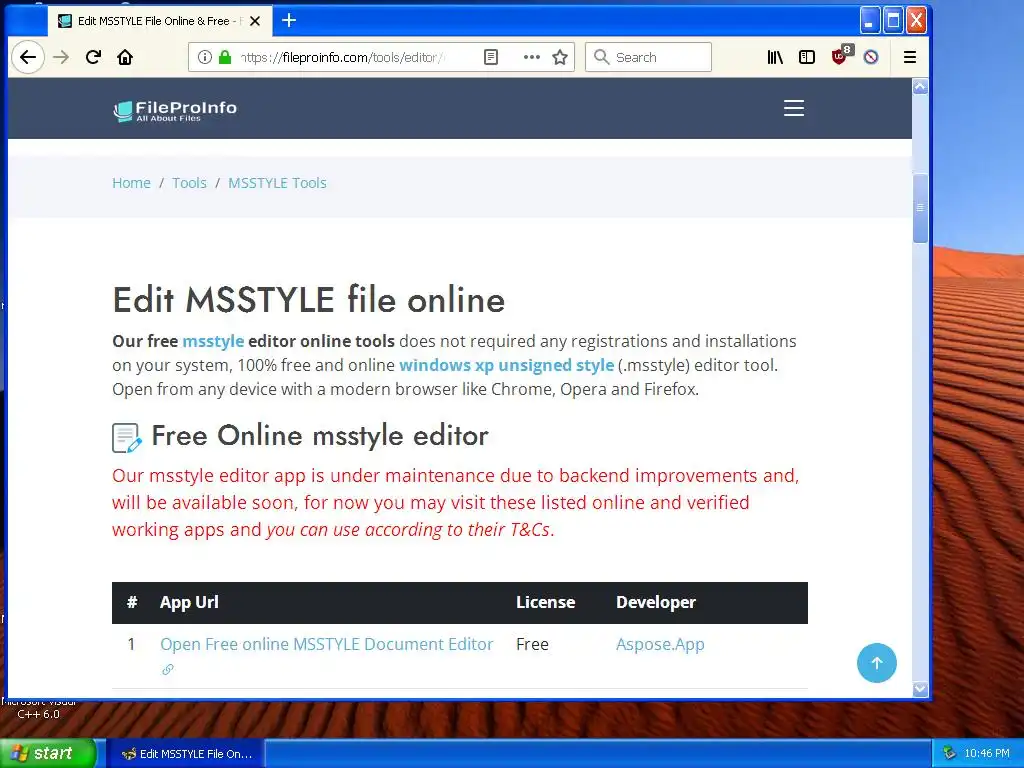Image resolution: width=1024 pixels, height=768 pixels.
Task: Open Firefox hamburger menu
Action: [x=909, y=57]
